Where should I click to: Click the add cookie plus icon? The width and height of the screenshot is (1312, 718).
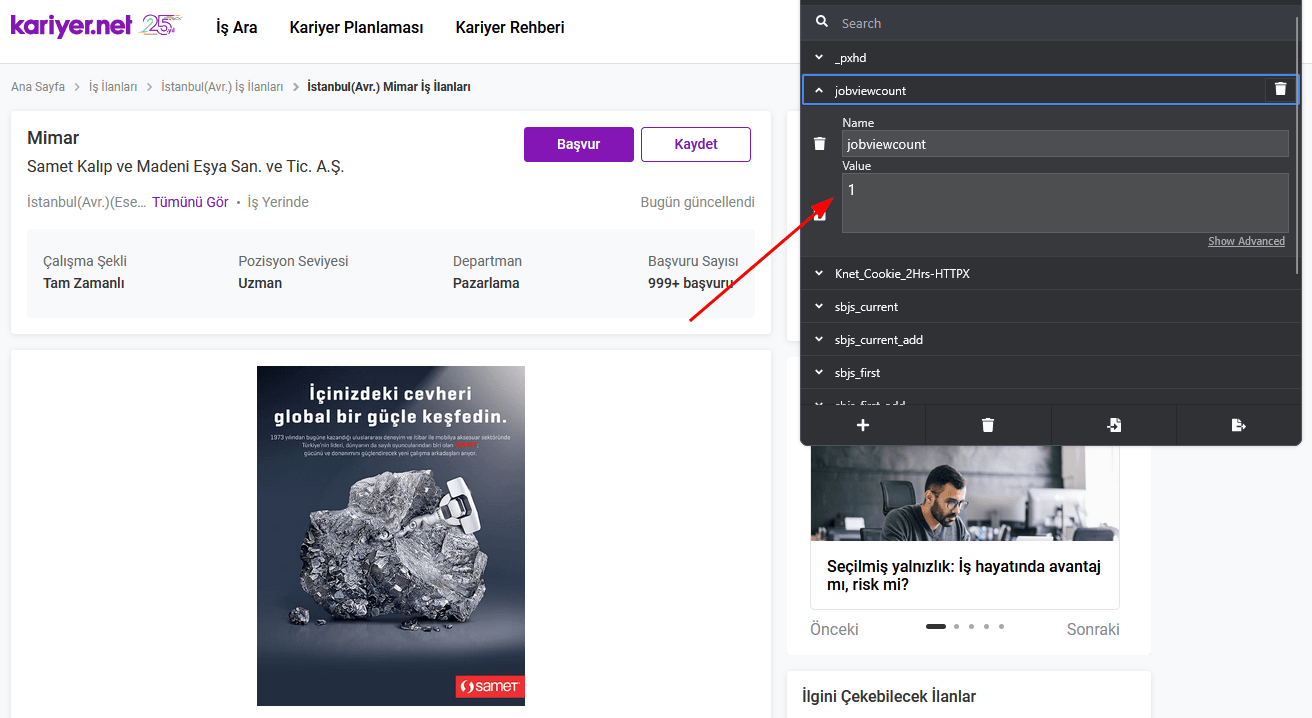[863, 425]
